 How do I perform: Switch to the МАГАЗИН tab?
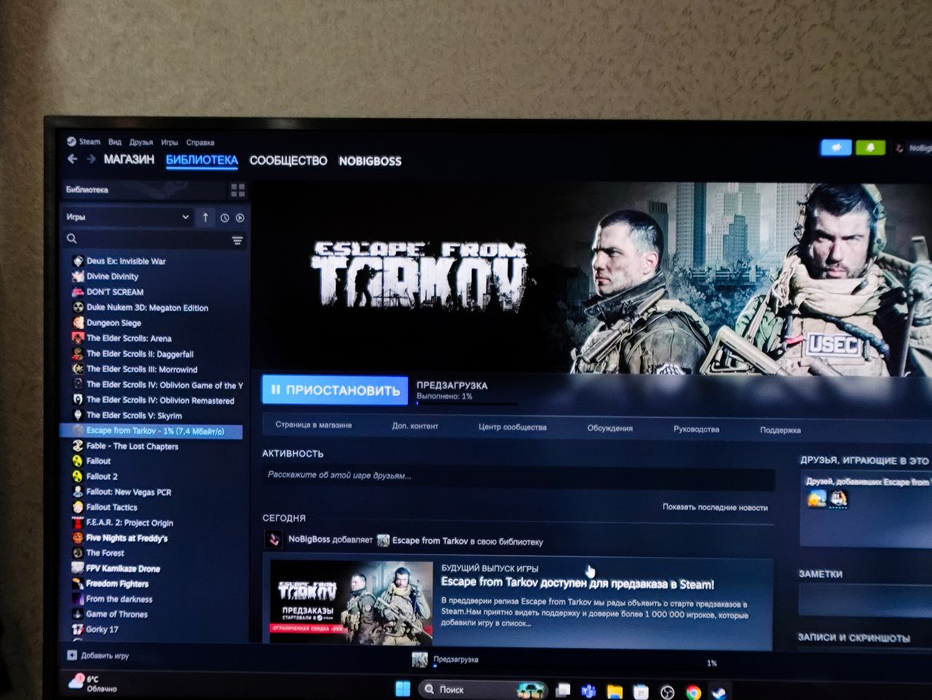click(x=129, y=160)
